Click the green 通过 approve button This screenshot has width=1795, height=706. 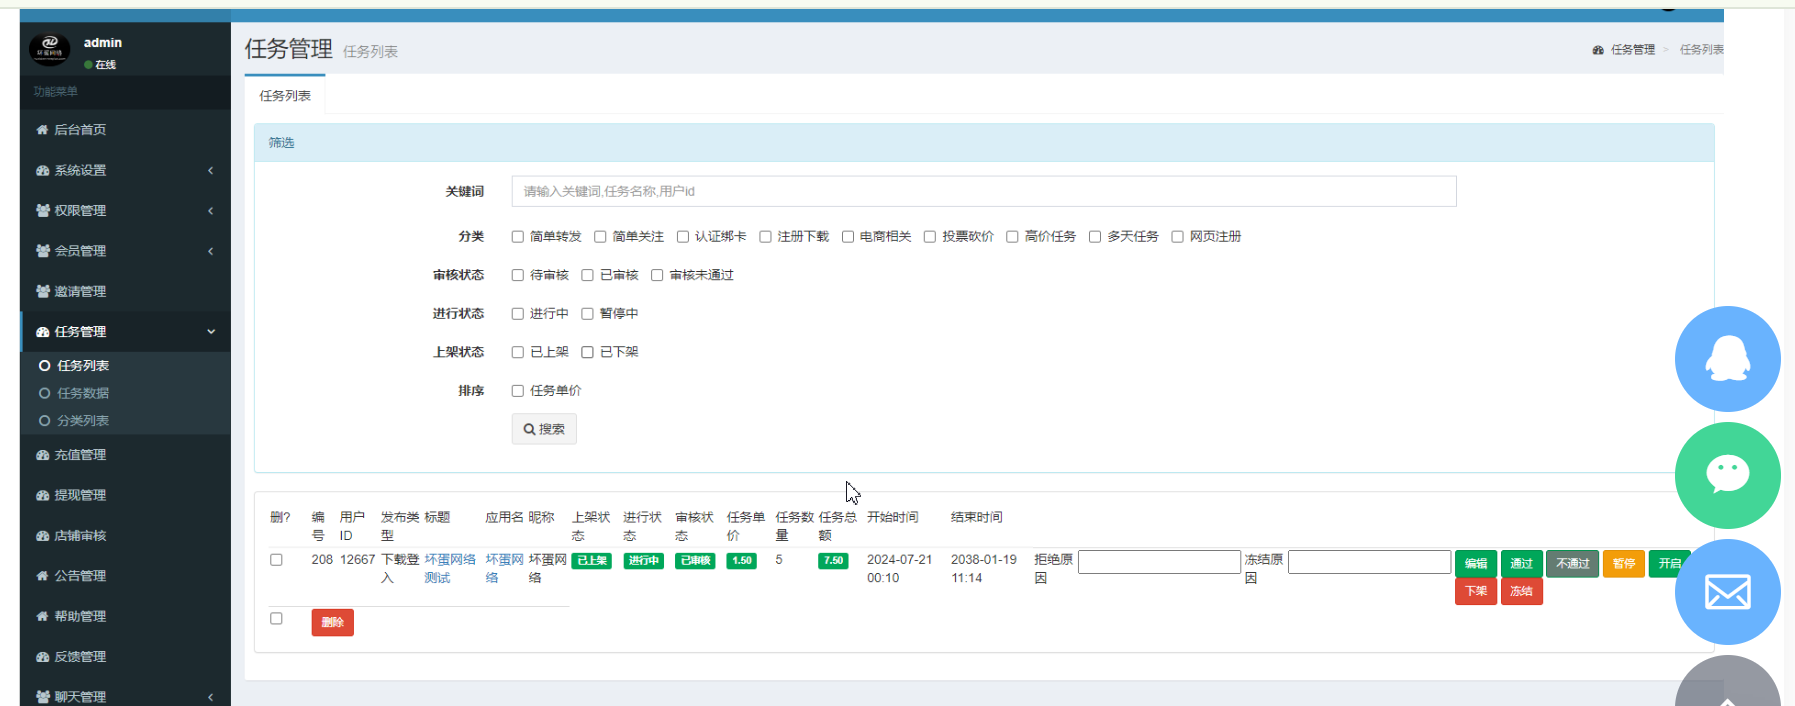click(1521, 564)
